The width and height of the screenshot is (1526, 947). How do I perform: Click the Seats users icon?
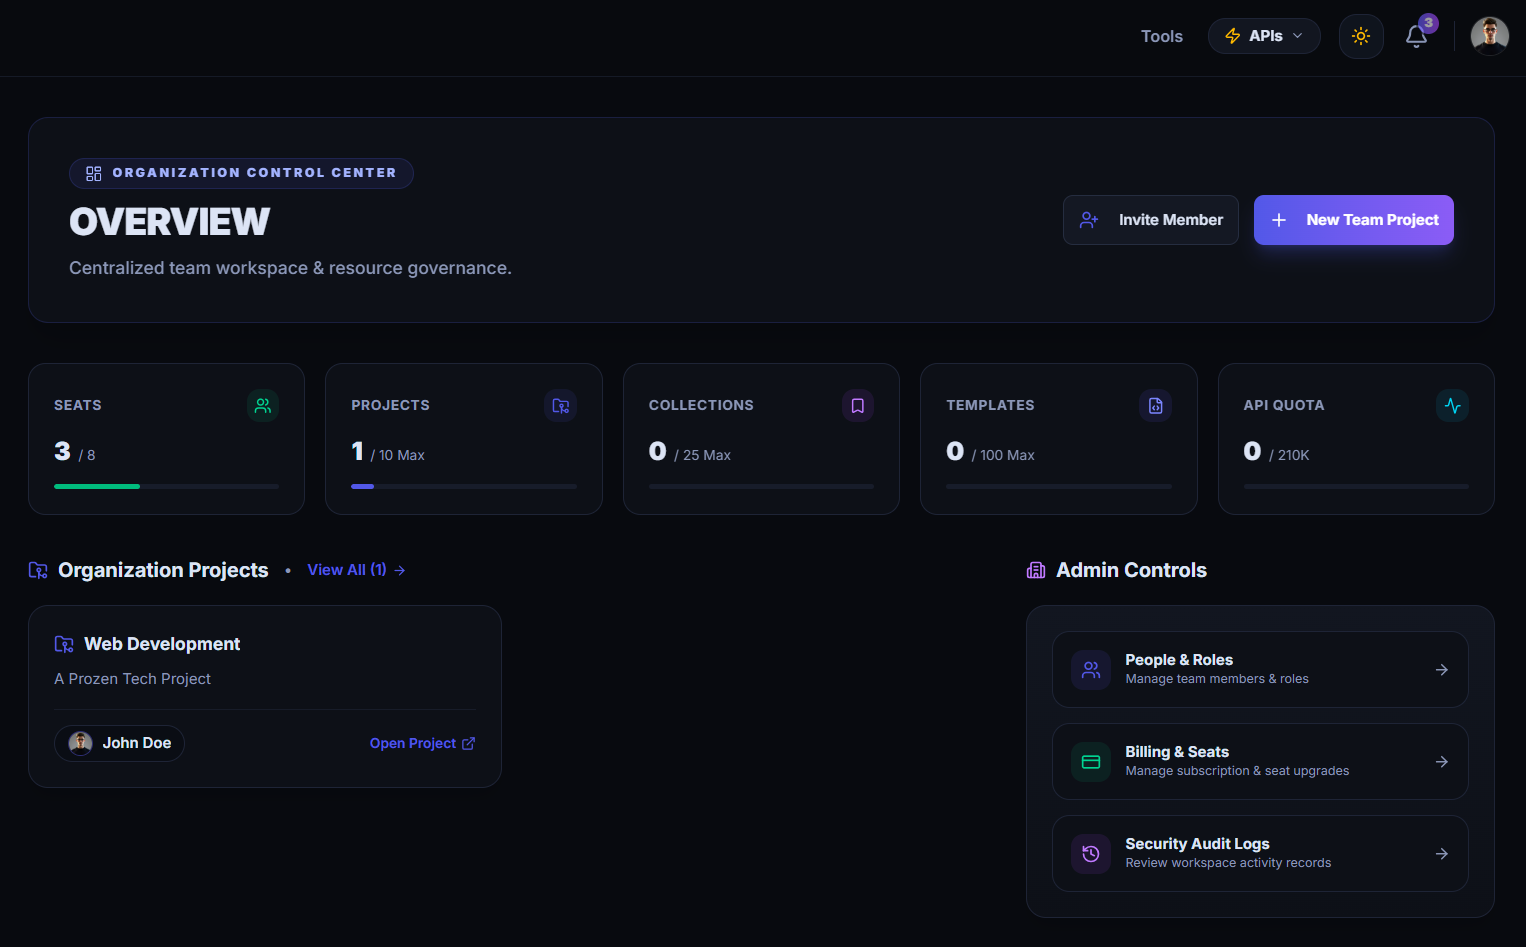pos(263,406)
